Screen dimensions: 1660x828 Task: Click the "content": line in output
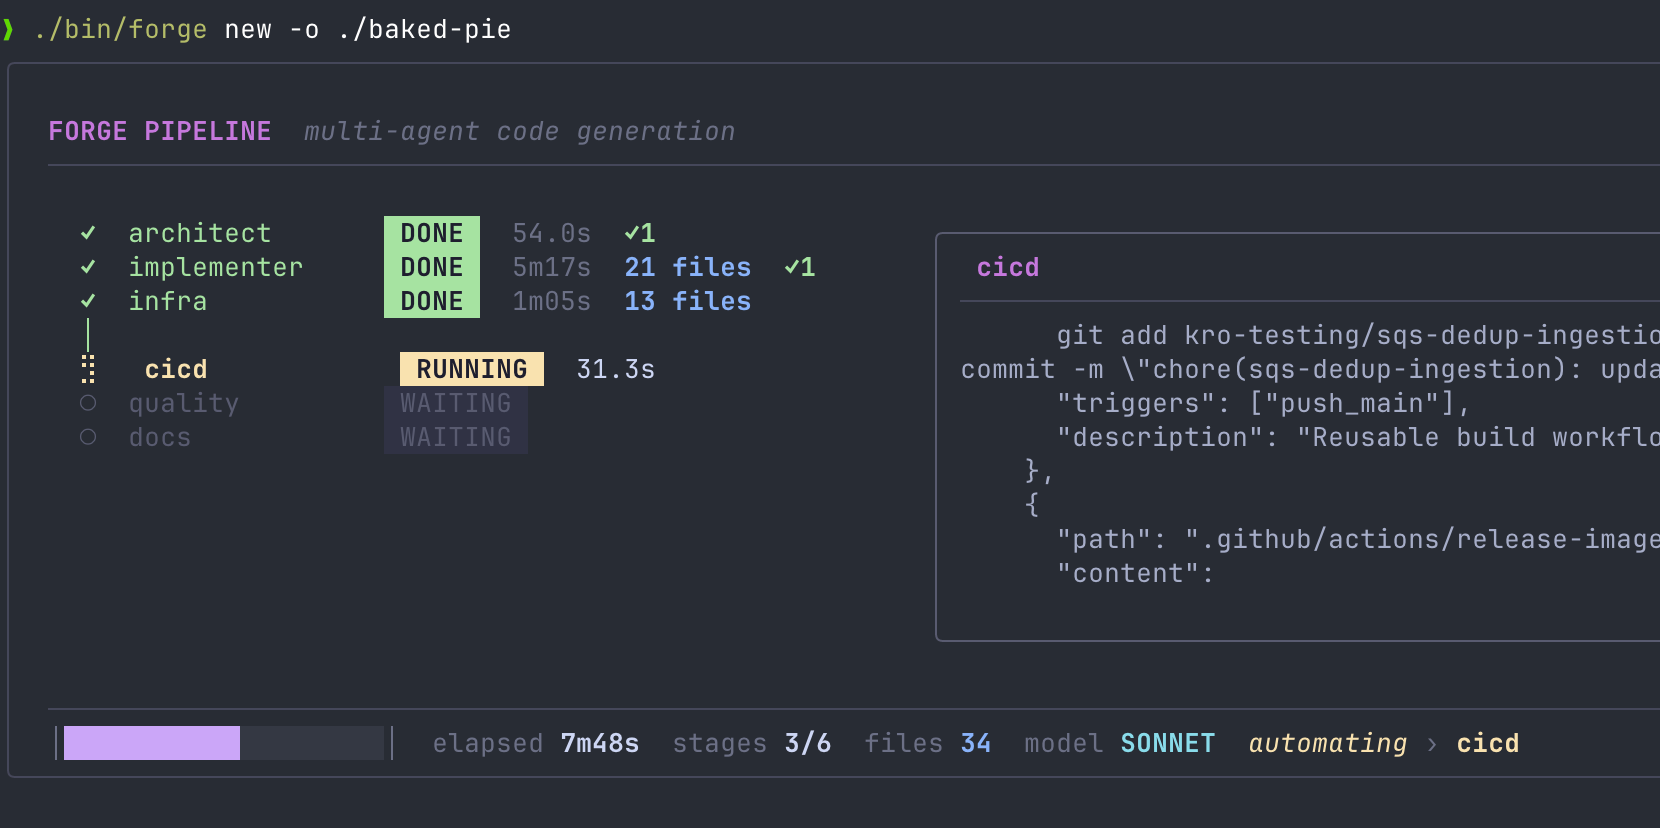1136,573
